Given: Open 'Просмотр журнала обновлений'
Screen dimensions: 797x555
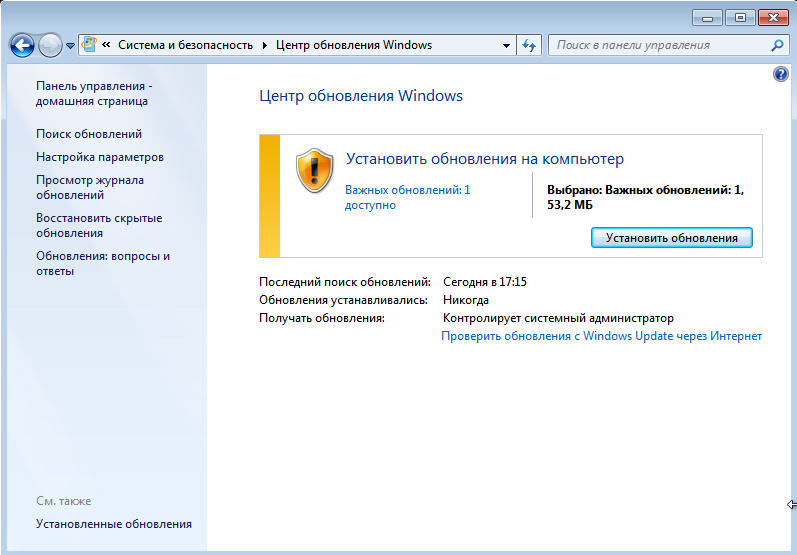Looking at the screenshot, I should pyautogui.click(x=90, y=188).
